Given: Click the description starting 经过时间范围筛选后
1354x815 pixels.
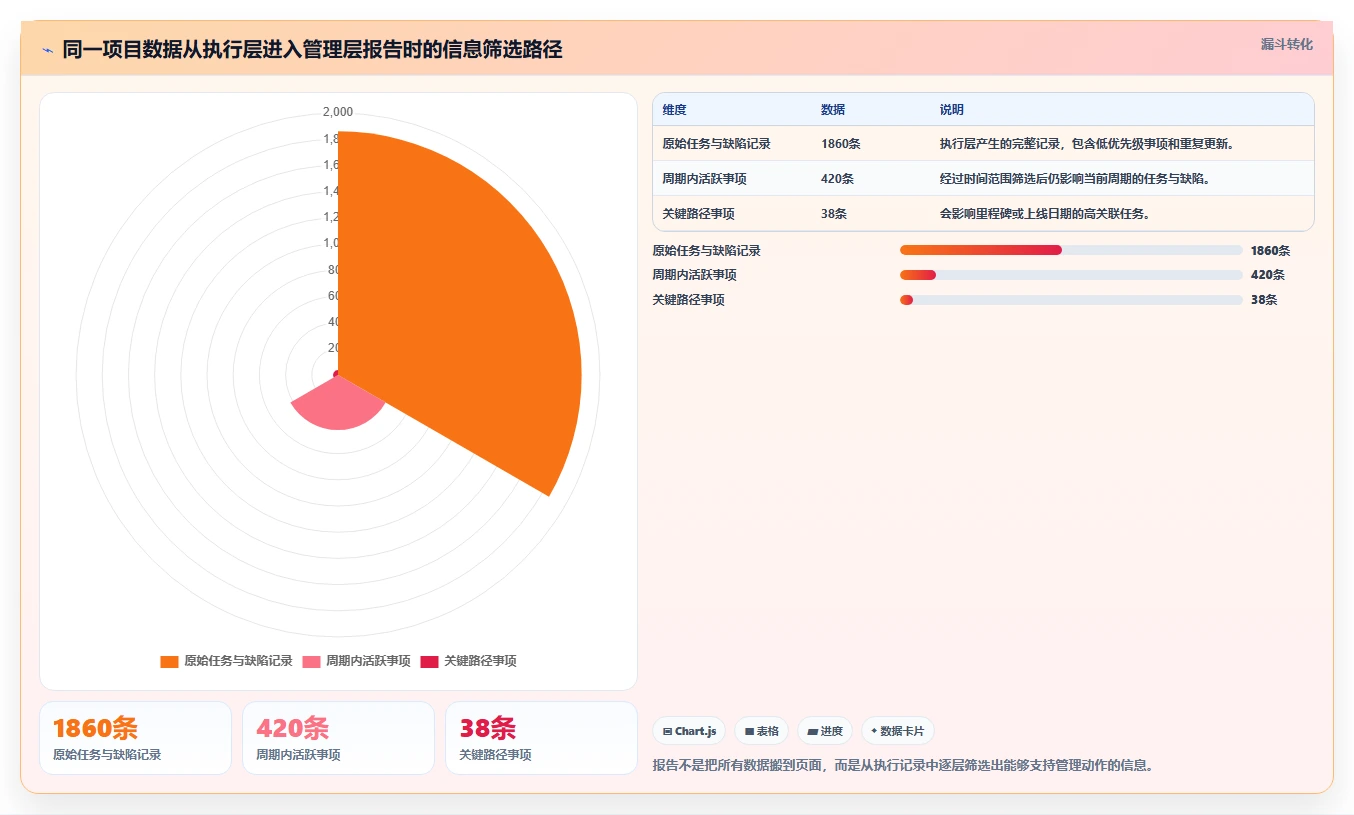Looking at the screenshot, I should [x=1075, y=179].
